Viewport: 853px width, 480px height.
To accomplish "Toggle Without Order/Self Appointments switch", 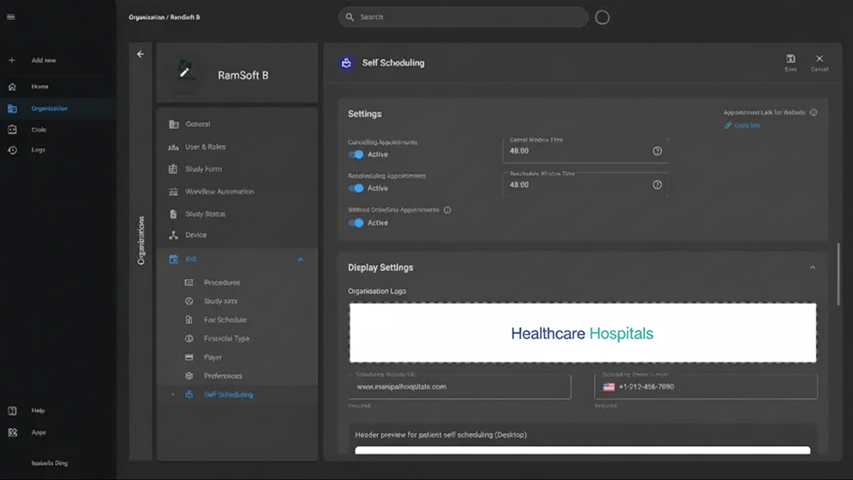I will coord(356,223).
